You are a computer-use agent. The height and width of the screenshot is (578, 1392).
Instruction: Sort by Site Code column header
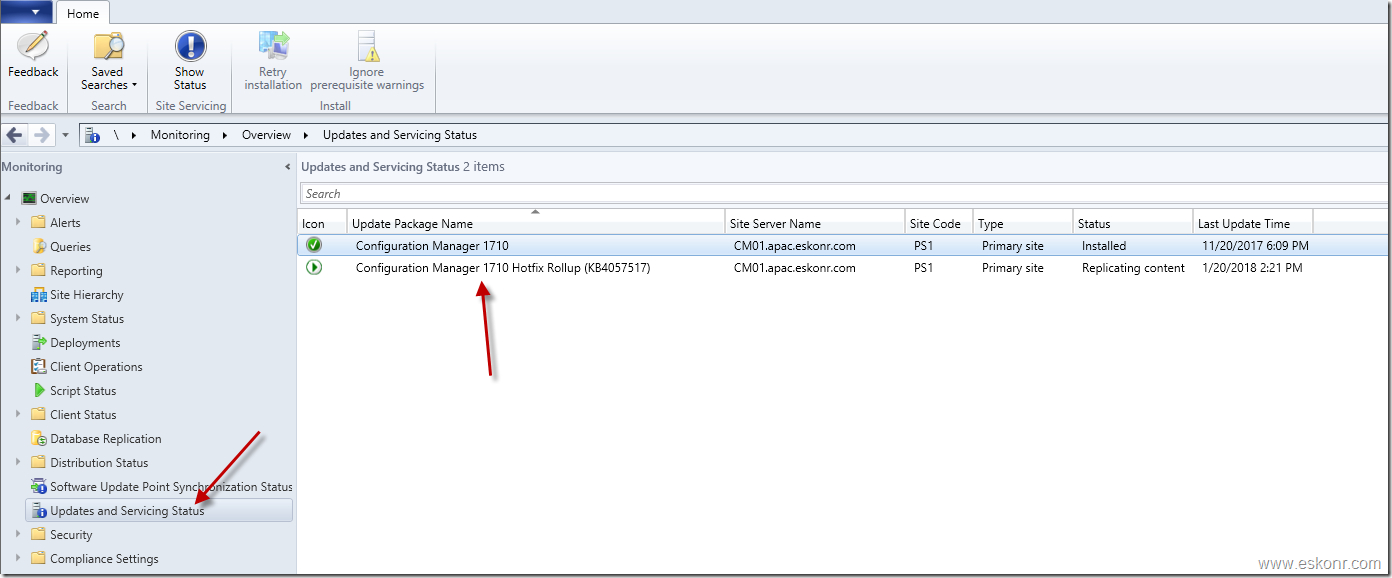(939, 223)
